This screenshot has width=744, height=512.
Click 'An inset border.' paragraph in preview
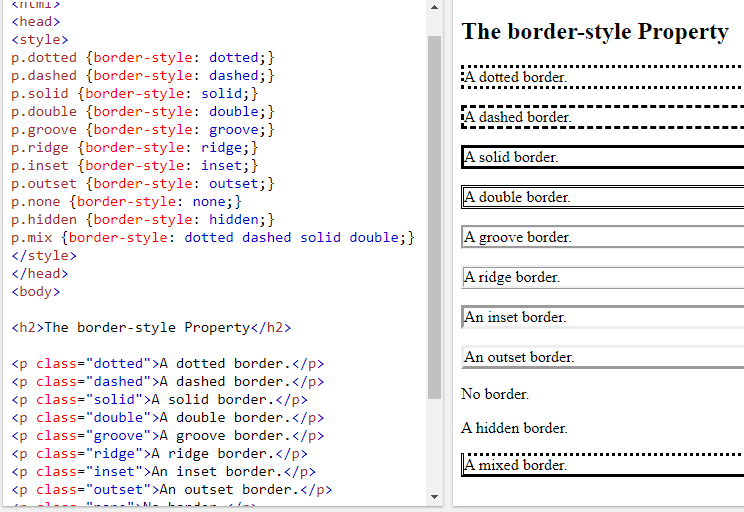coord(602,317)
